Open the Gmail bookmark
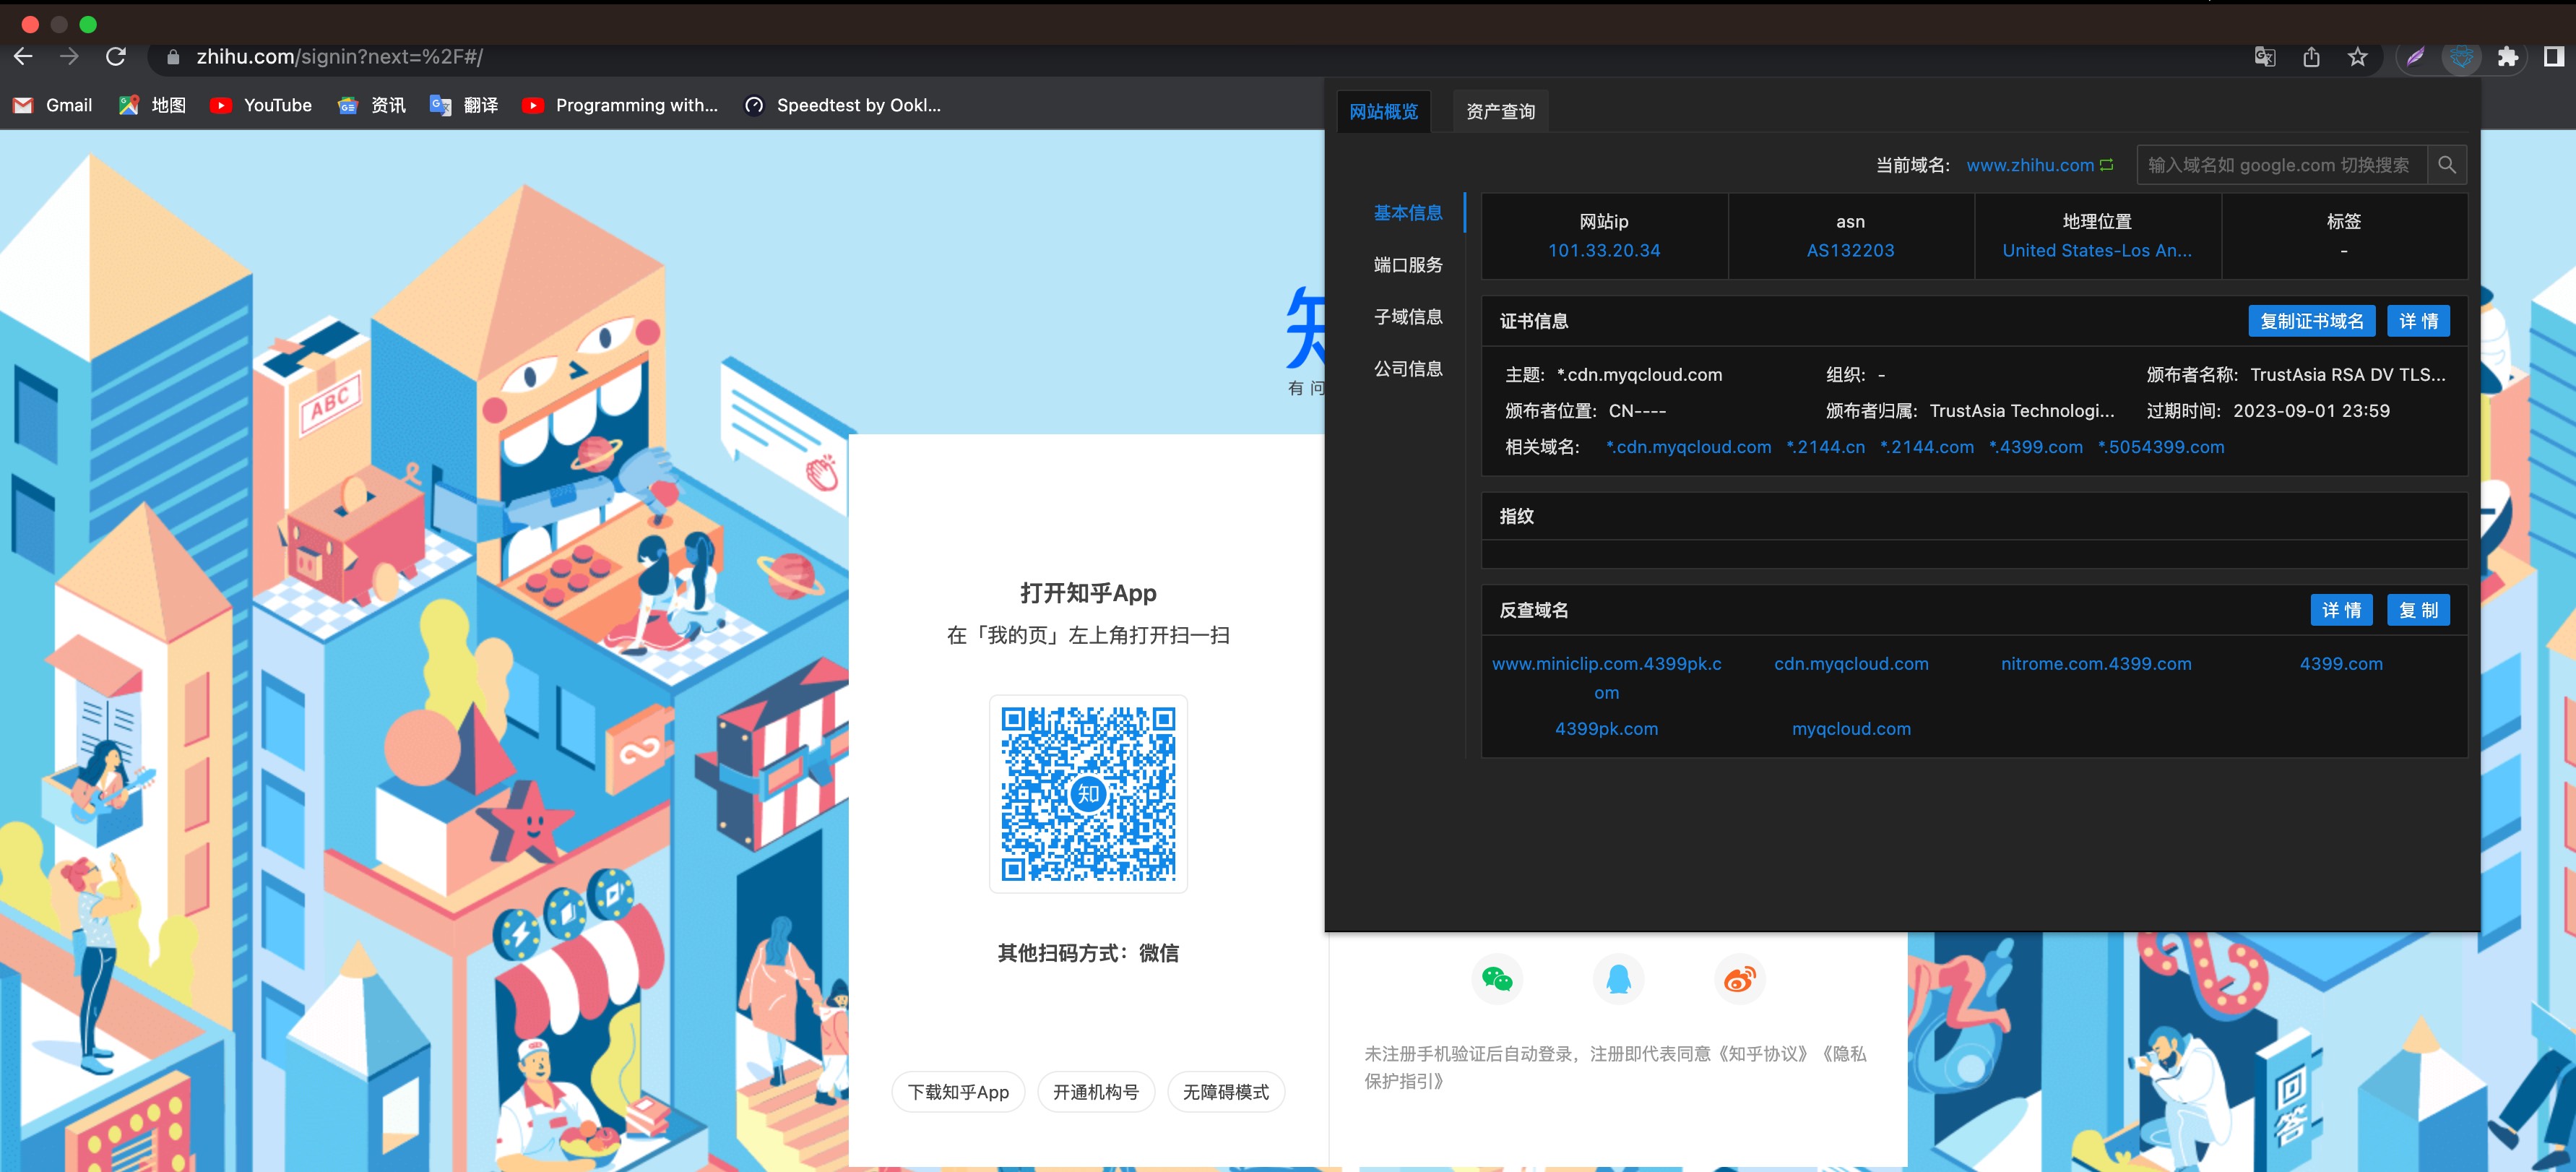This screenshot has height=1172, width=2576. (x=53, y=105)
